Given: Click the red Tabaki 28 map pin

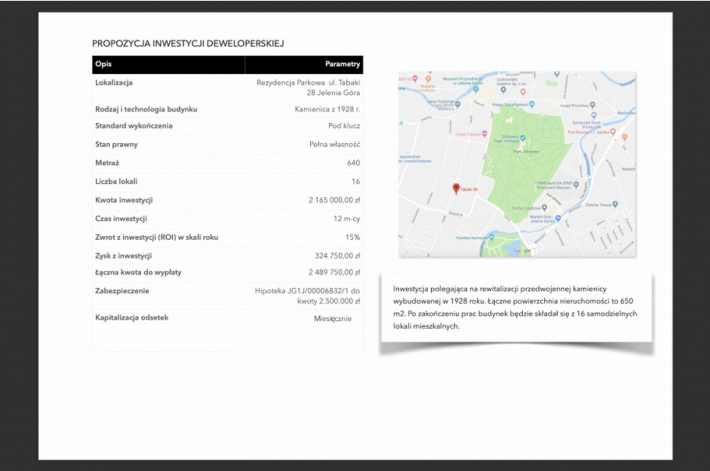Looking at the screenshot, I should tap(456, 188).
